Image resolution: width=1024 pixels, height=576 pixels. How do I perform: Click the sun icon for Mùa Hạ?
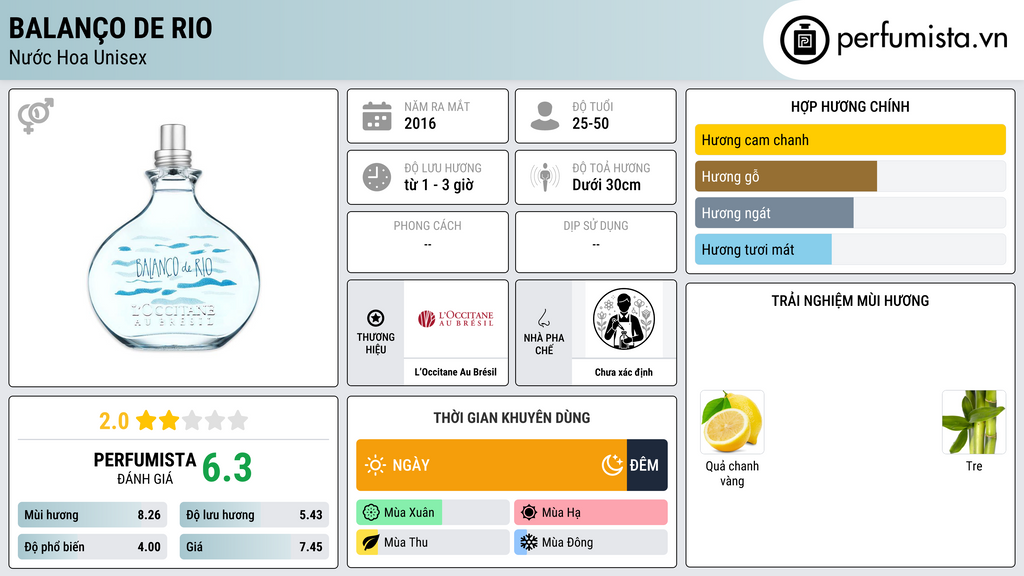[x=529, y=513]
